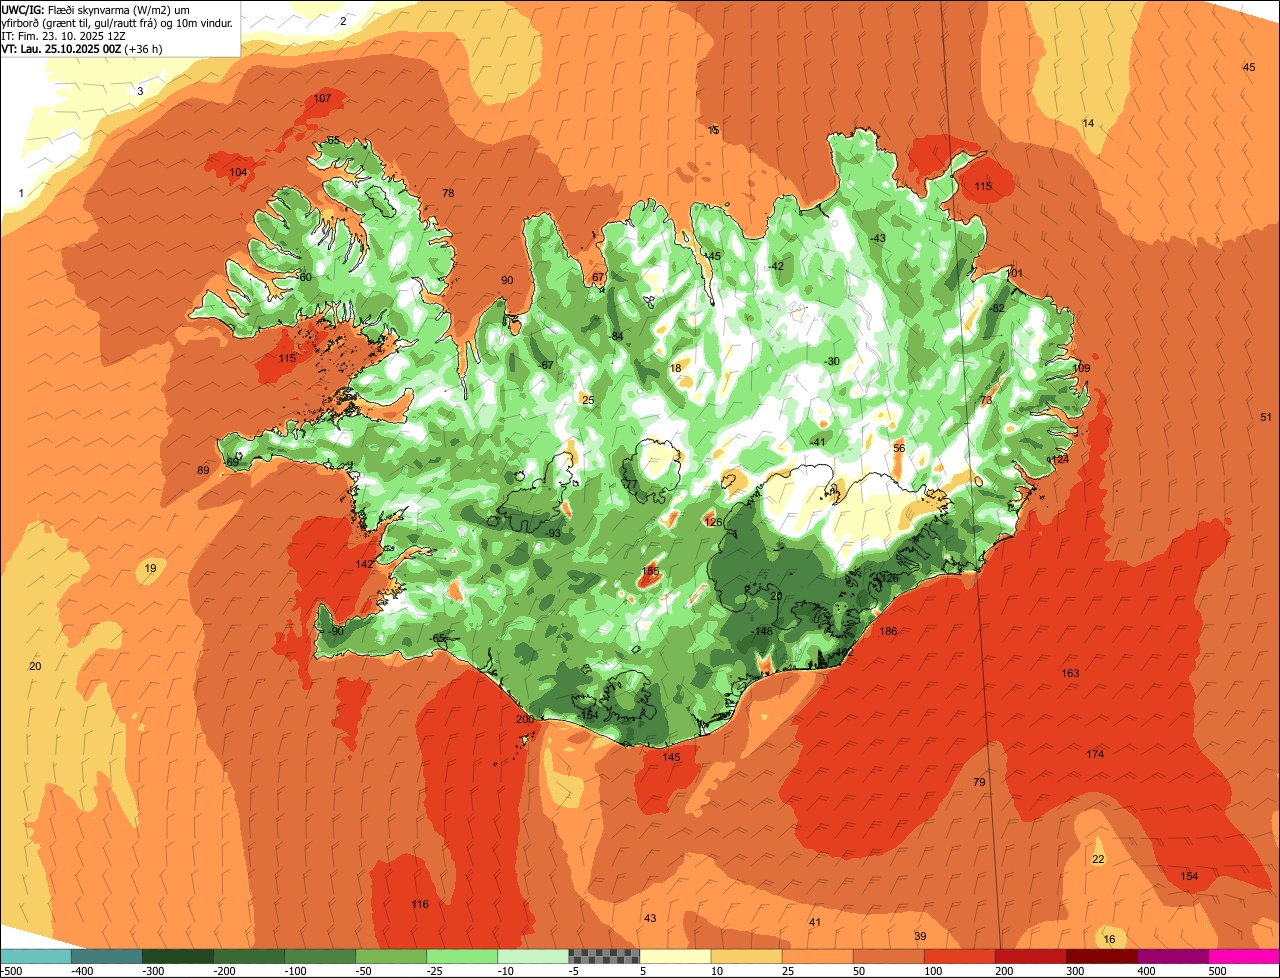Viewport: 1280px width, 978px height.
Task: Click the map value '154' in the southeast
Action: point(1189,876)
